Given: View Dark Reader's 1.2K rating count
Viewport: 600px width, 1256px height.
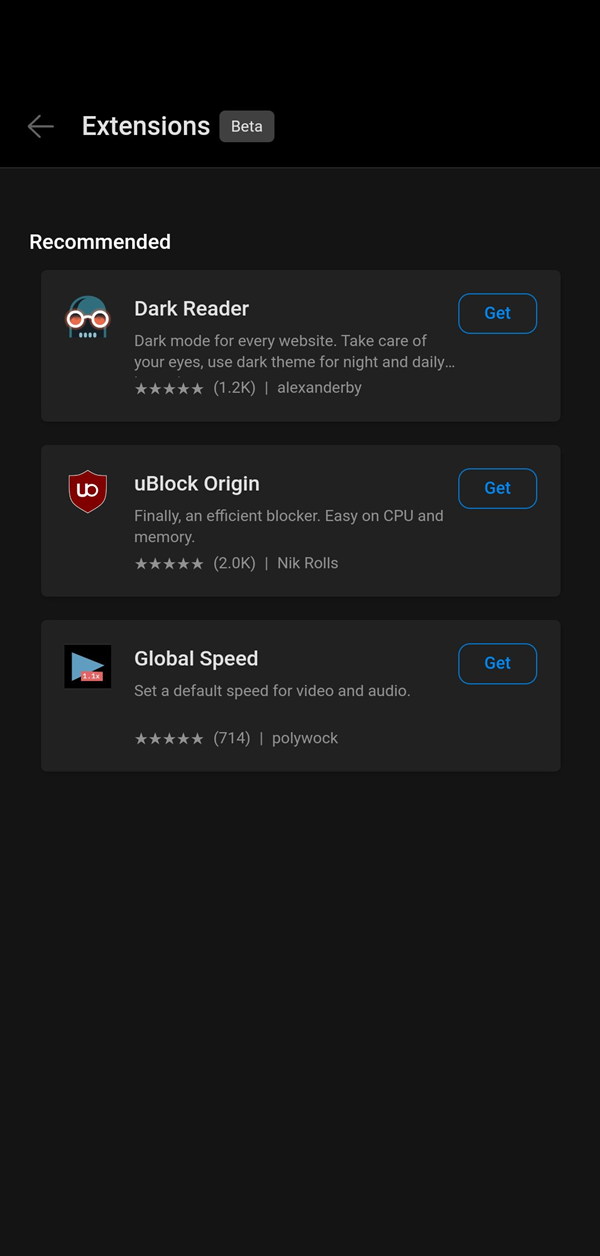Looking at the screenshot, I should 234,387.
